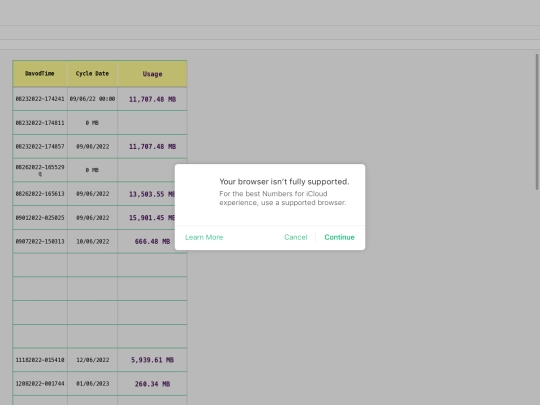Select the 5,939.61 MB usage cell

[152, 360]
